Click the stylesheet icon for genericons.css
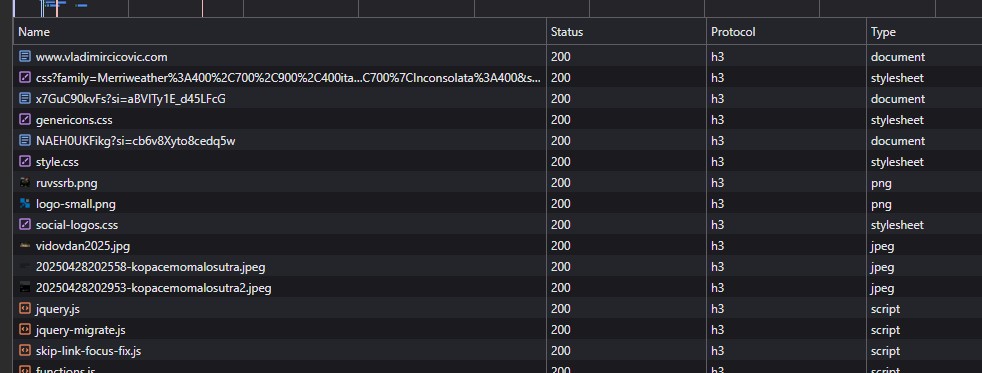 (25, 120)
